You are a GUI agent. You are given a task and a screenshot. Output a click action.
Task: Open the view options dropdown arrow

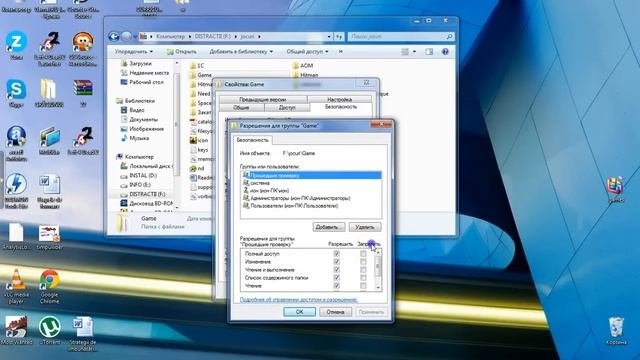coord(414,51)
